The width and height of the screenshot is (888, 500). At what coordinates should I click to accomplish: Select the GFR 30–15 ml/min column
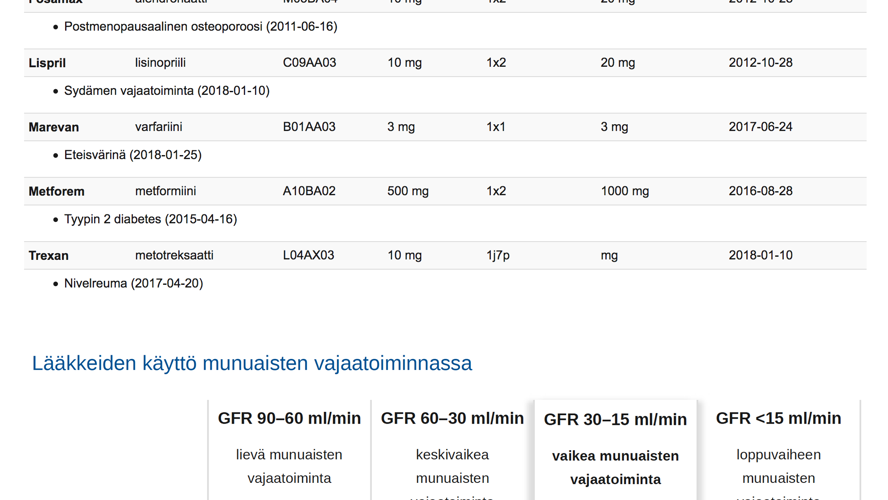[x=615, y=420]
